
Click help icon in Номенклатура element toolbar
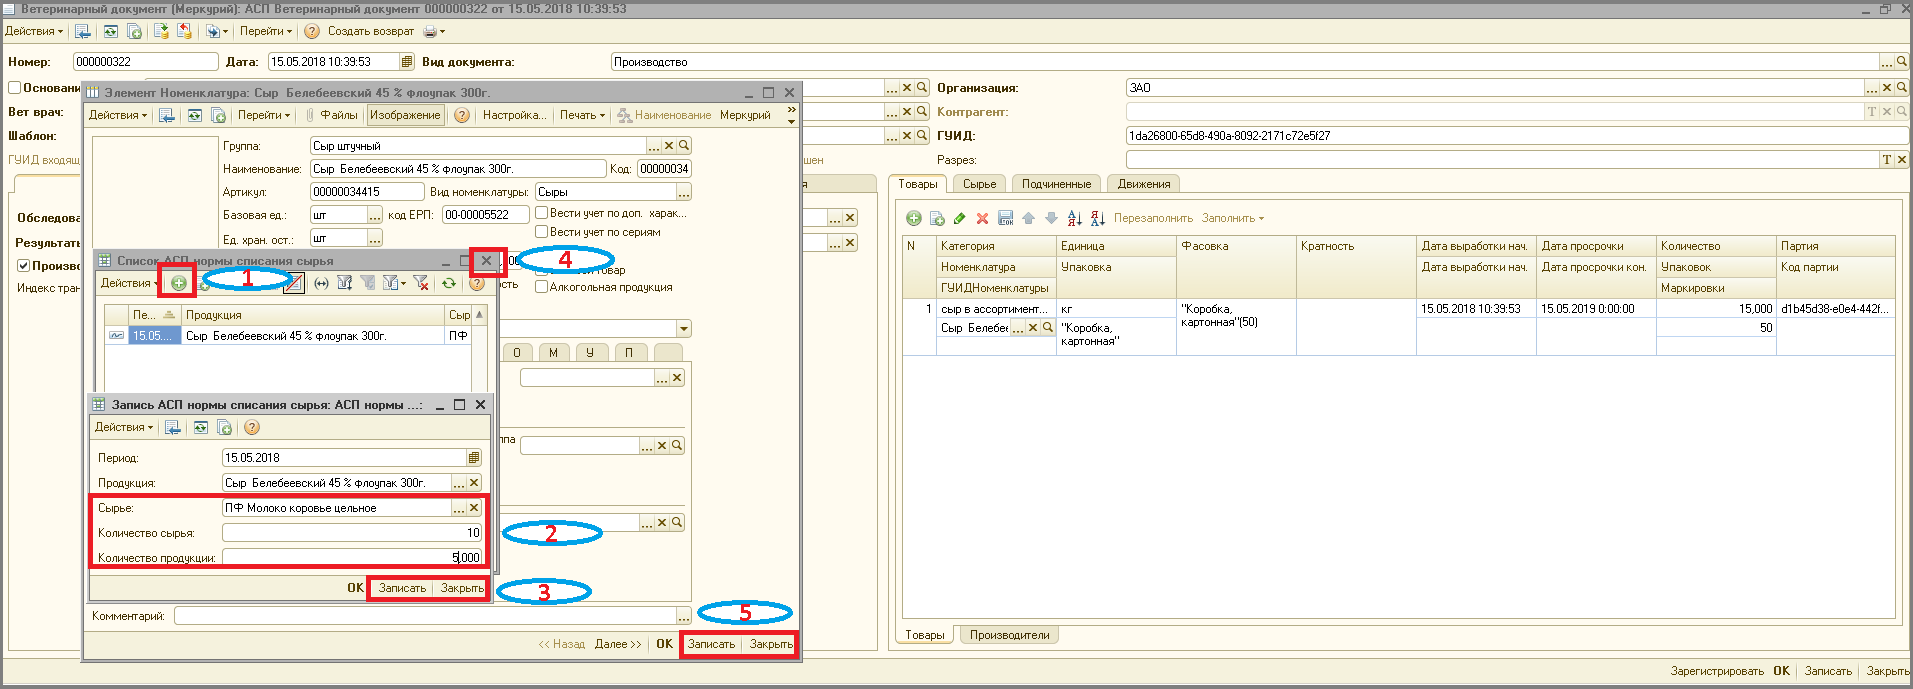point(462,115)
